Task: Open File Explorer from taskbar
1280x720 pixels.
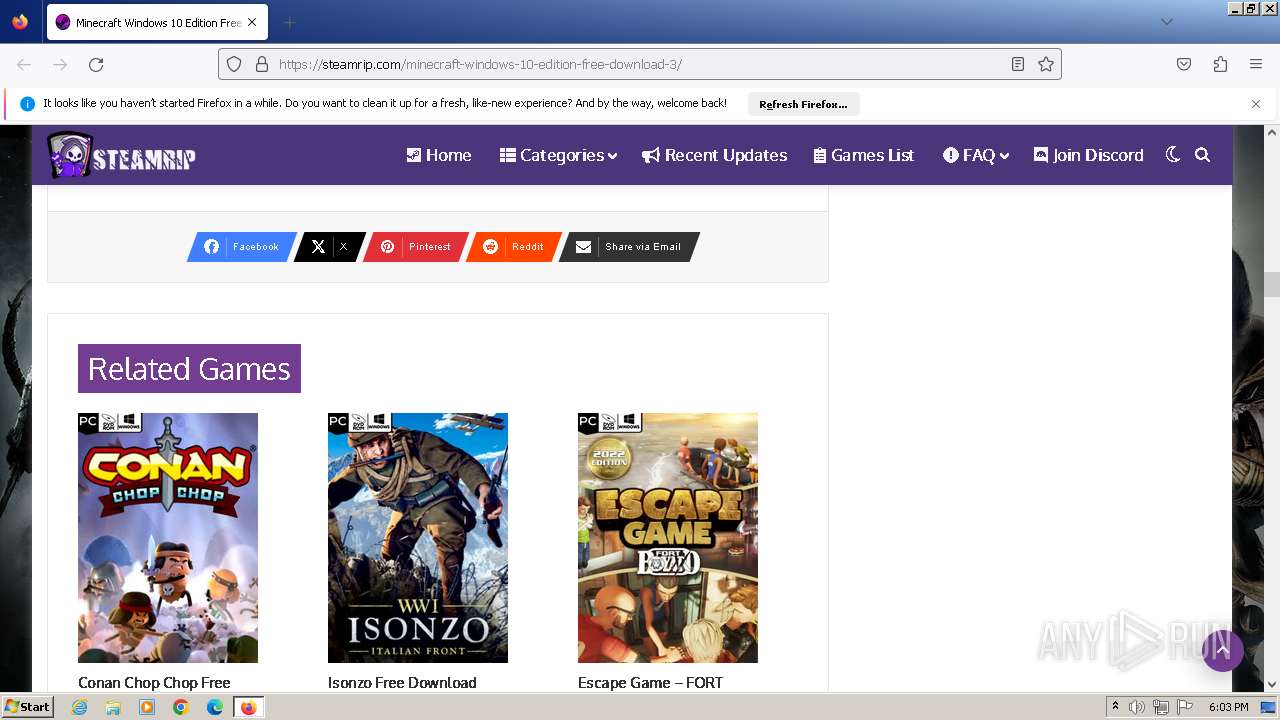Action: [113, 707]
